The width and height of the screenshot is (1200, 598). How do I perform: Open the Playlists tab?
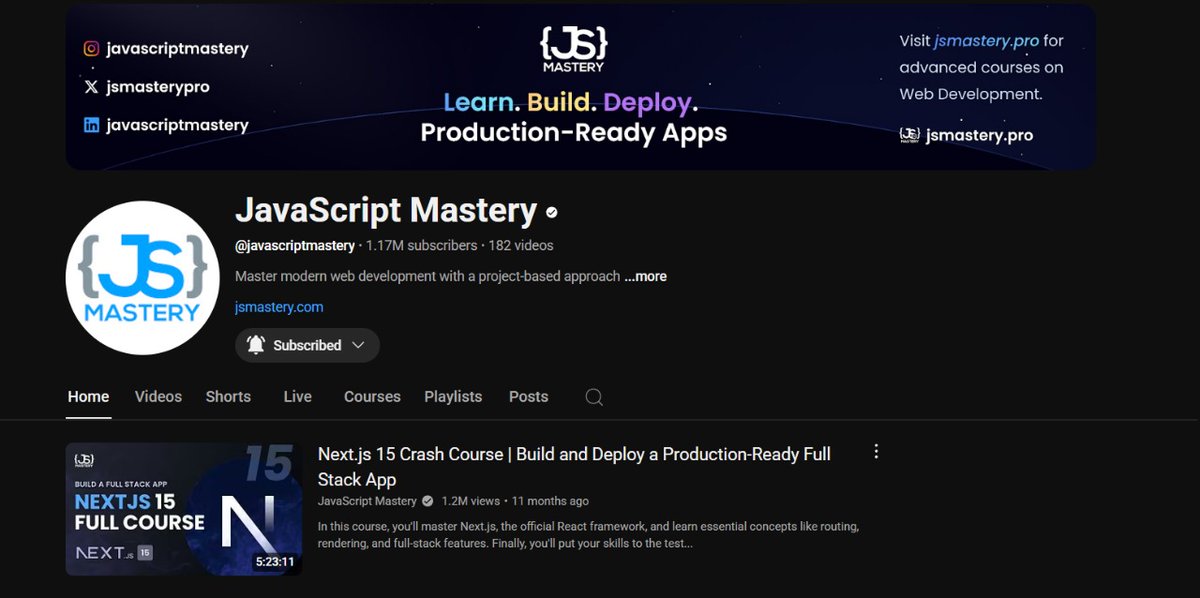453,397
